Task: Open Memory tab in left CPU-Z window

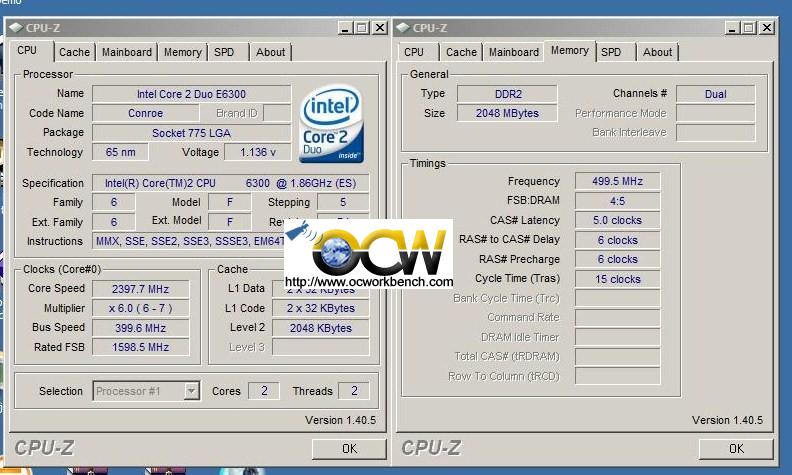Action: tap(182, 52)
